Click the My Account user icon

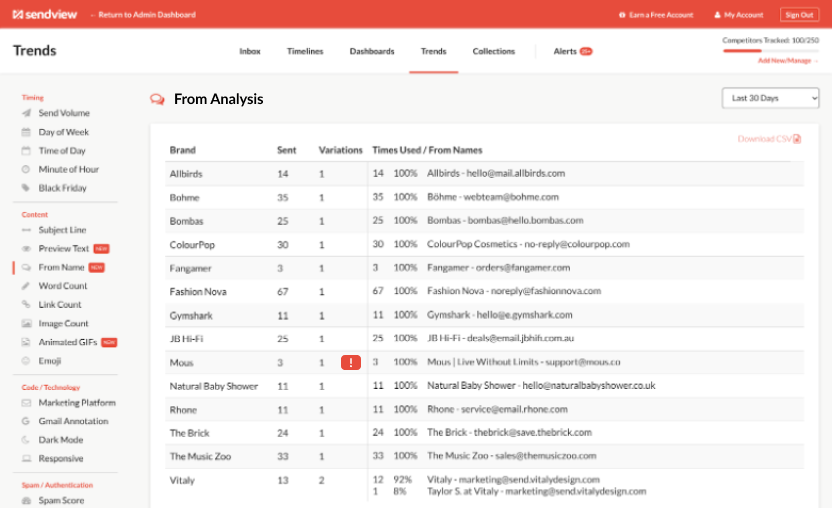[717, 15]
